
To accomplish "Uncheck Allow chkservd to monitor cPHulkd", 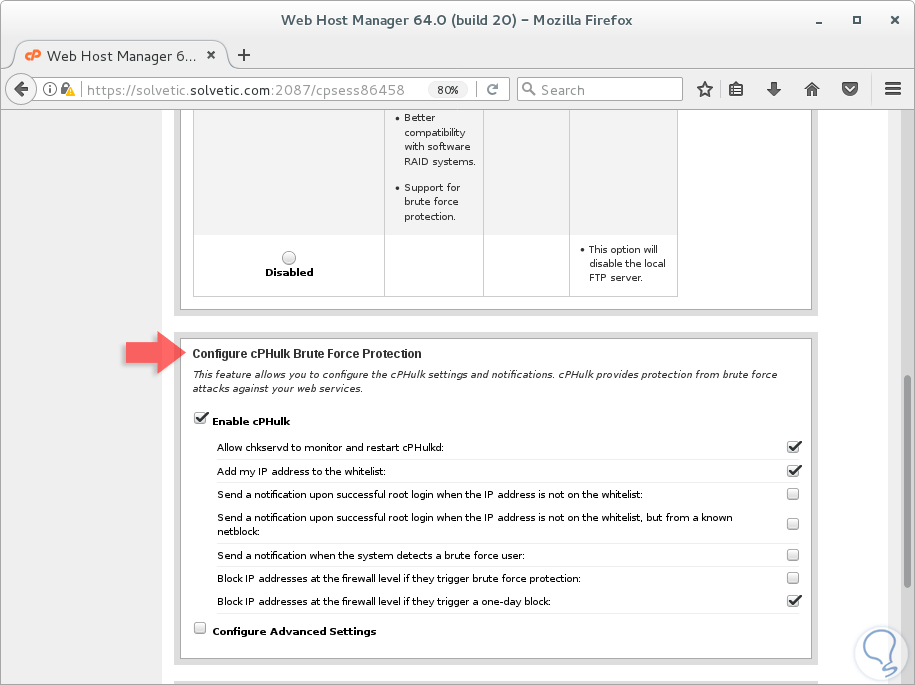I will click(794, 447).
